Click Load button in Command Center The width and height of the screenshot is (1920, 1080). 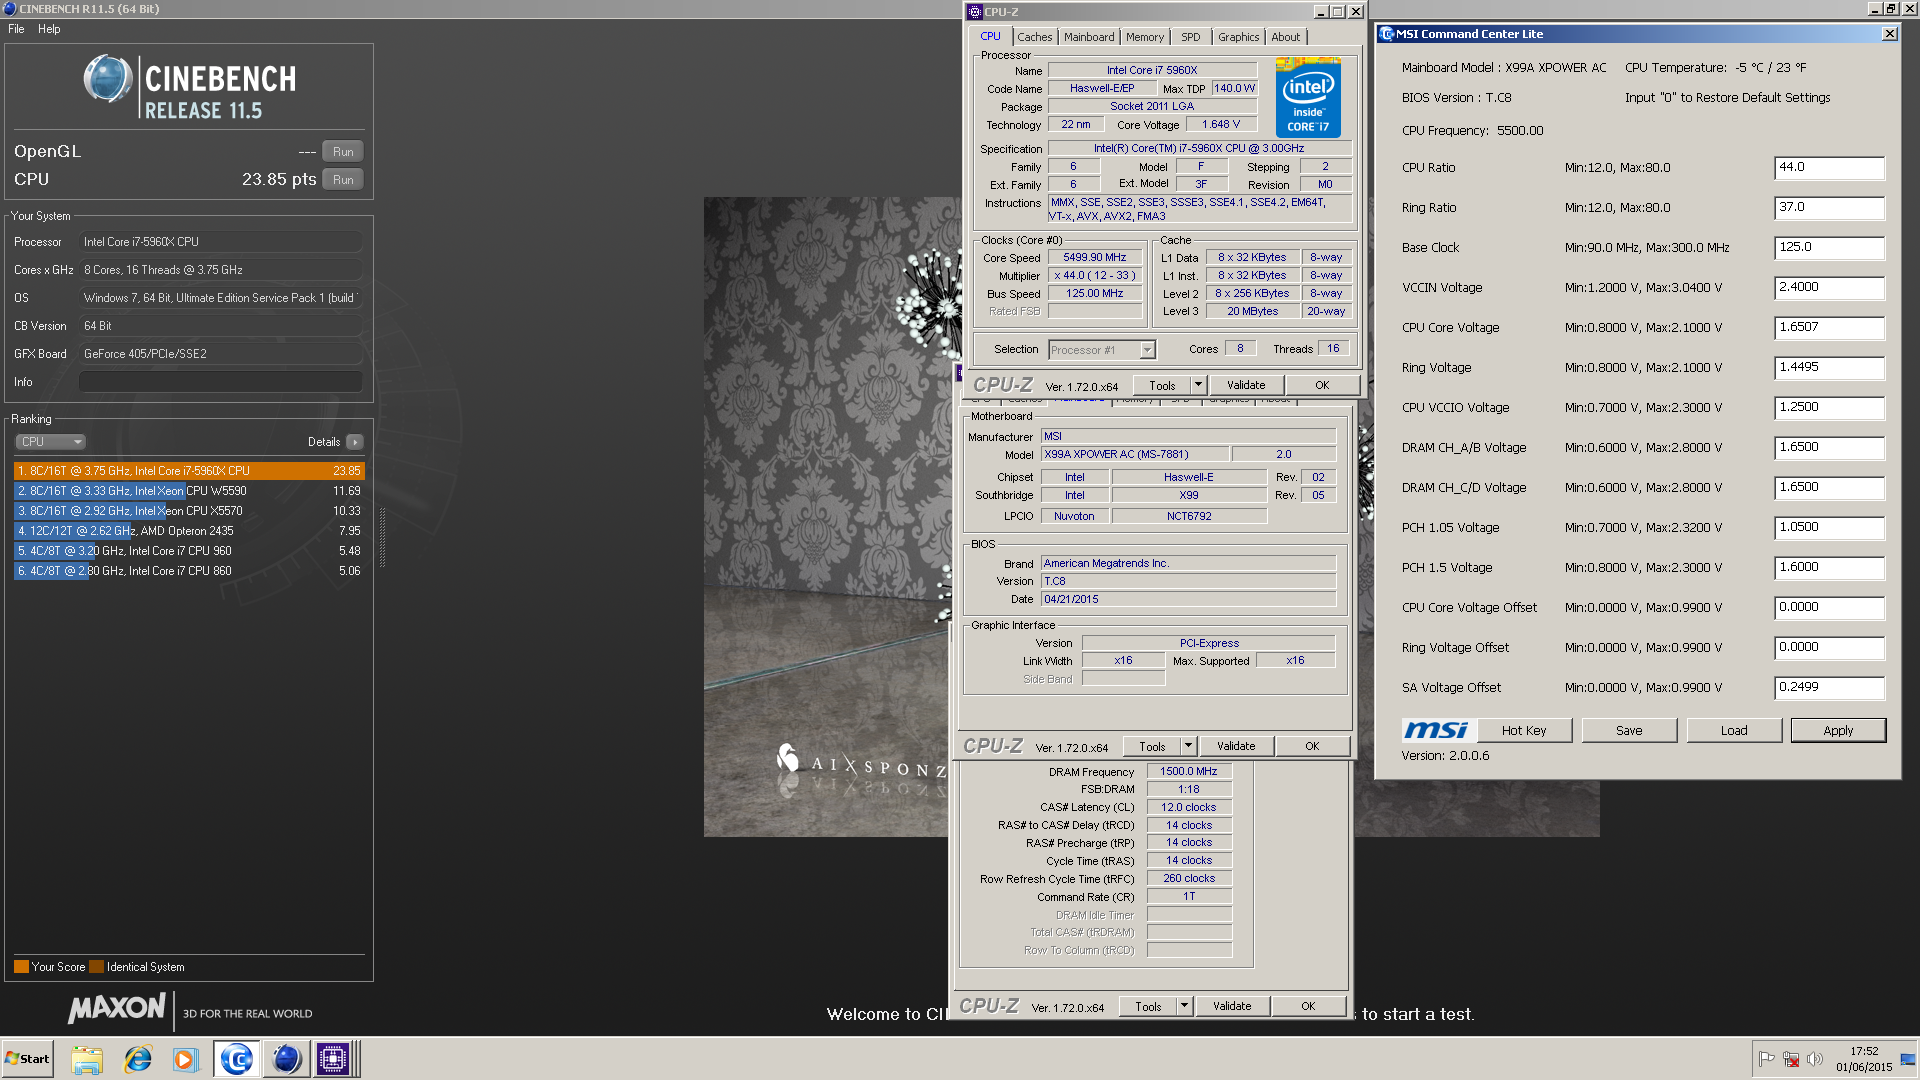pyautogui.click(x=1734, y=731)
